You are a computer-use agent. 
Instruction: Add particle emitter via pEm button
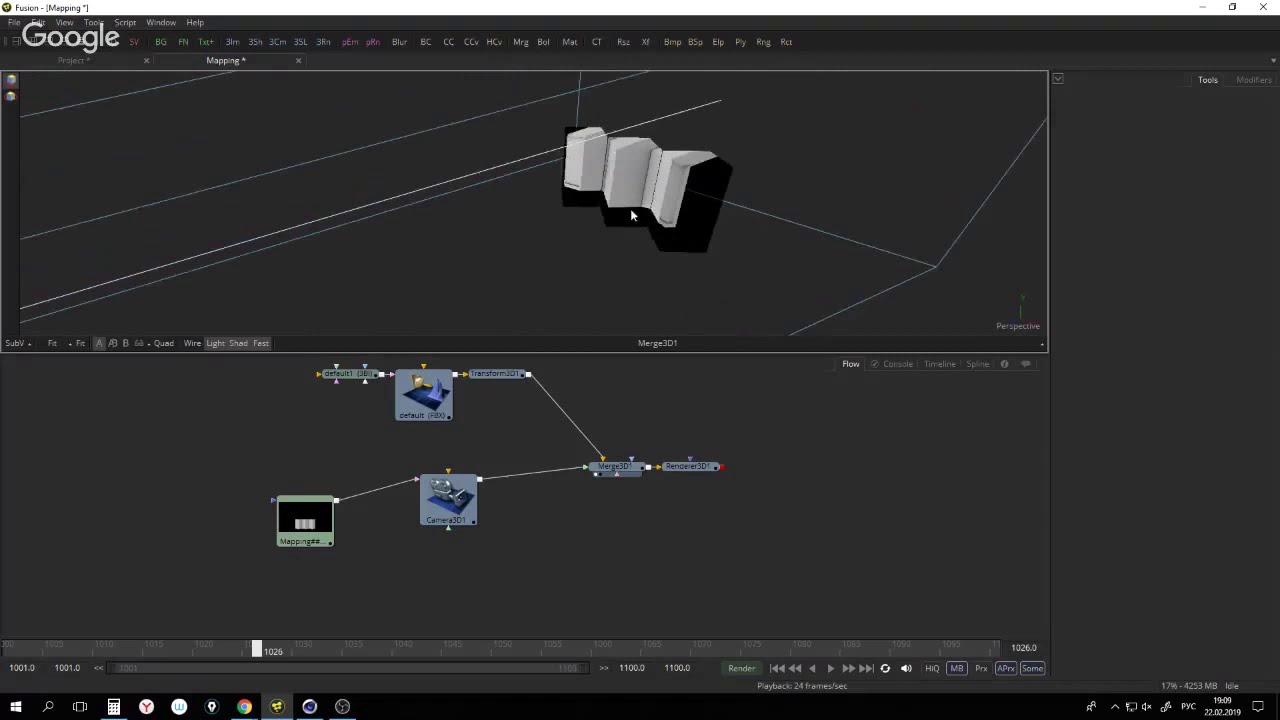350,42
